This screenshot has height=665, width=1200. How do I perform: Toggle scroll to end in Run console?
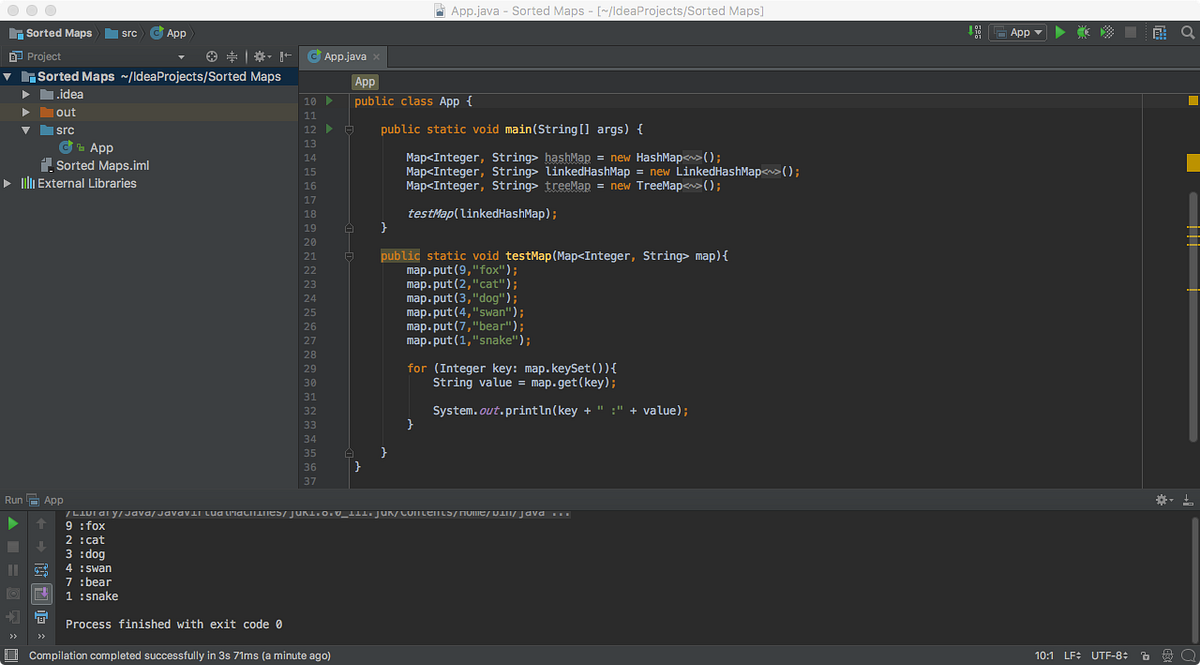[x=41, y=594]
